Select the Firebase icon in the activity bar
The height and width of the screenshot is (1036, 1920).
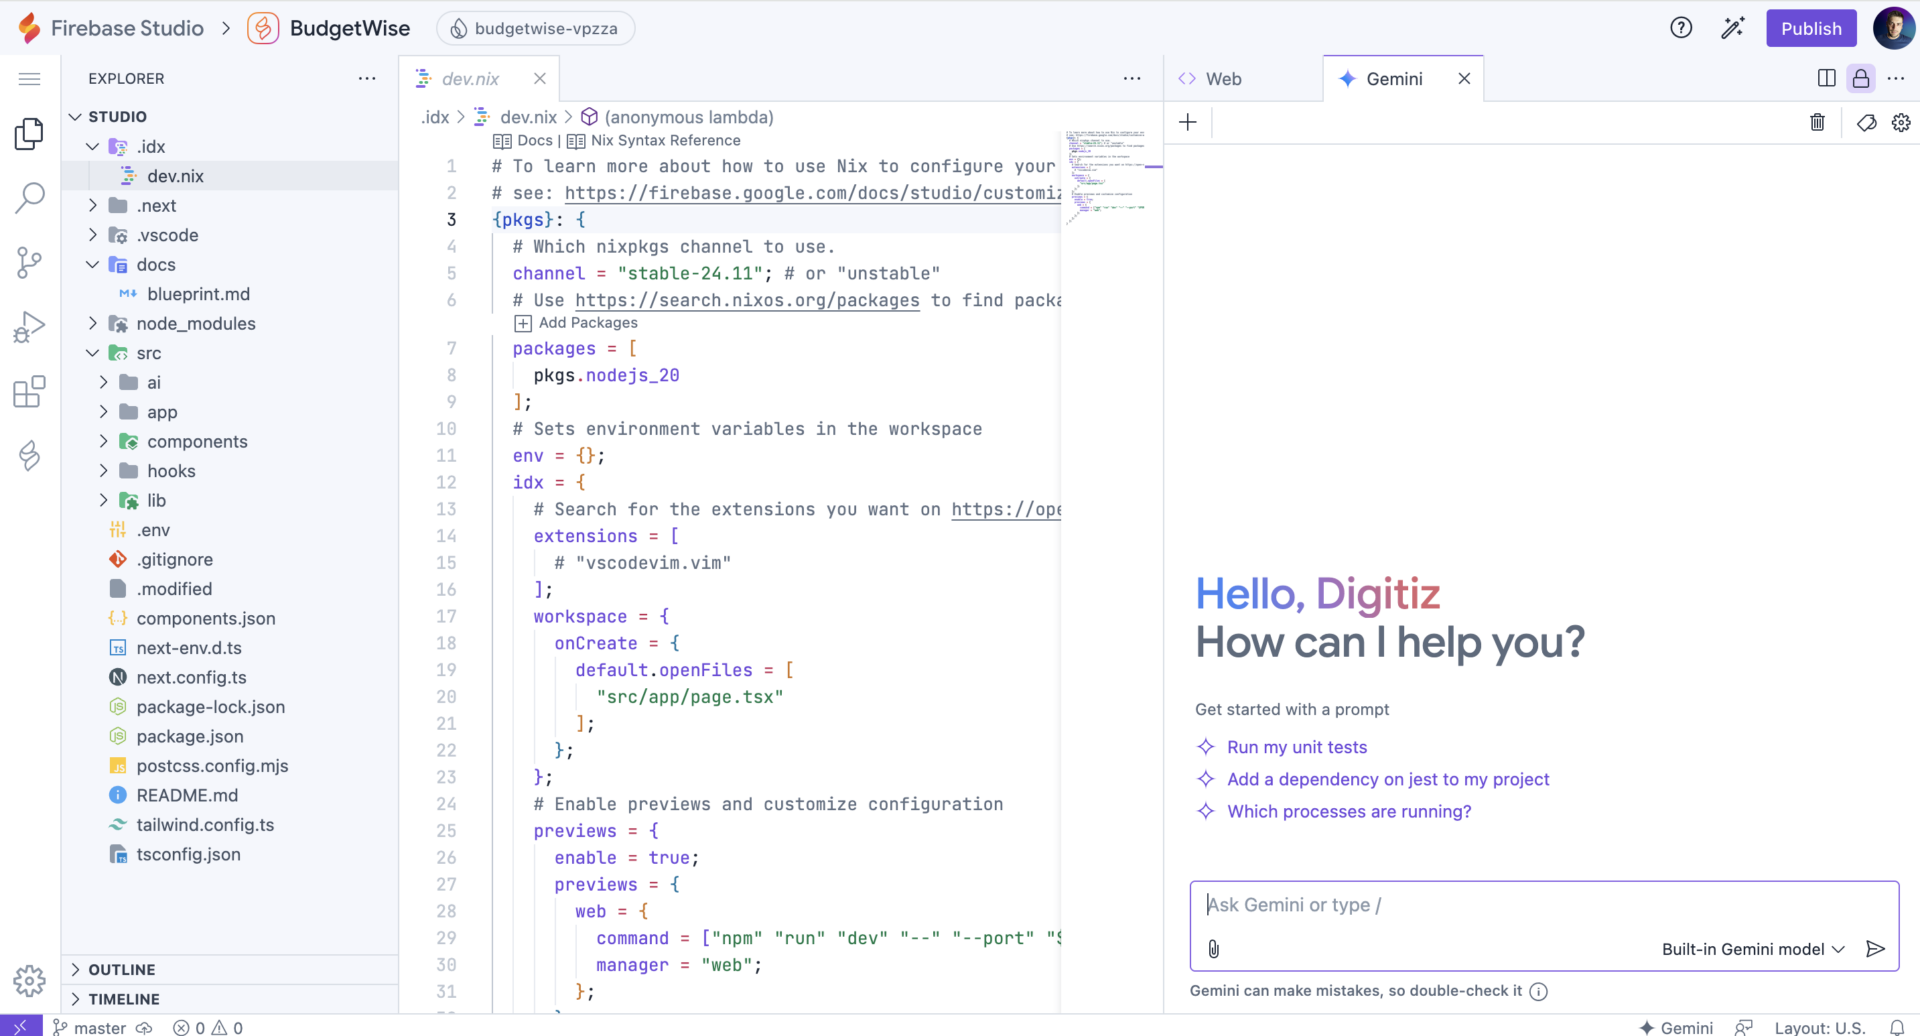pos(29,456)
